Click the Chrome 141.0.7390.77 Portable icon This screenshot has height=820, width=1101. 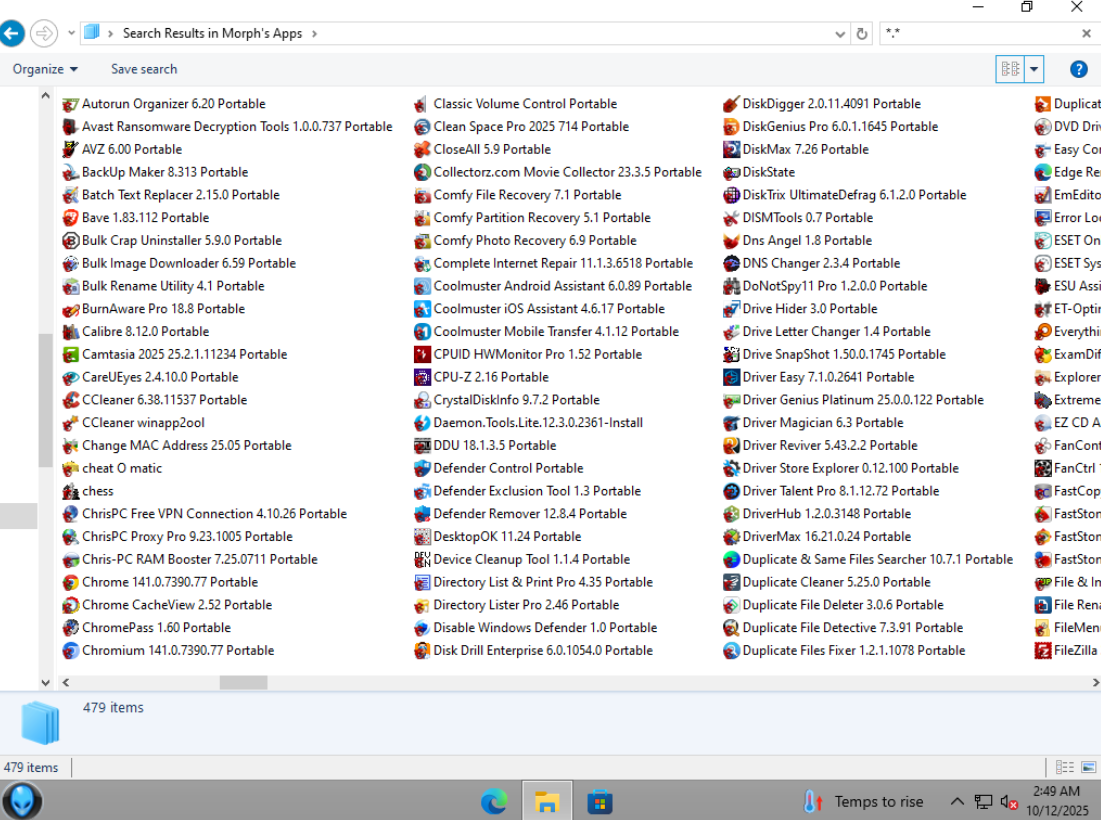tap(70, 582)
